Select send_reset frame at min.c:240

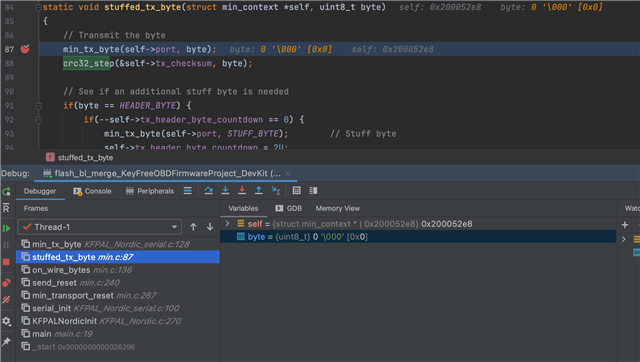(118, 282)
